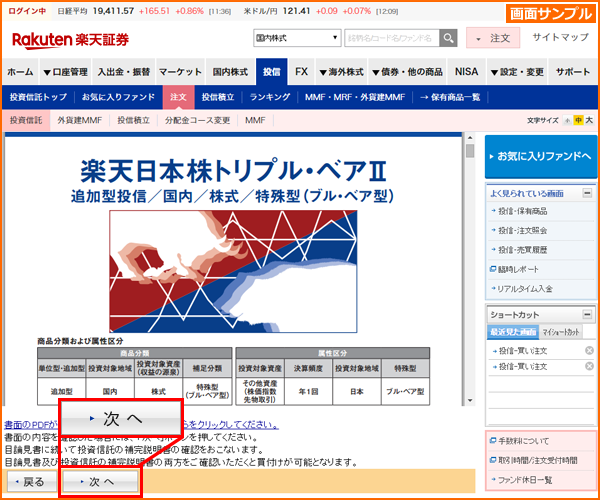The height and width of the screenshot is (500, 600).
Task: Expand the 設定・変更 menu
Action: 517,72
